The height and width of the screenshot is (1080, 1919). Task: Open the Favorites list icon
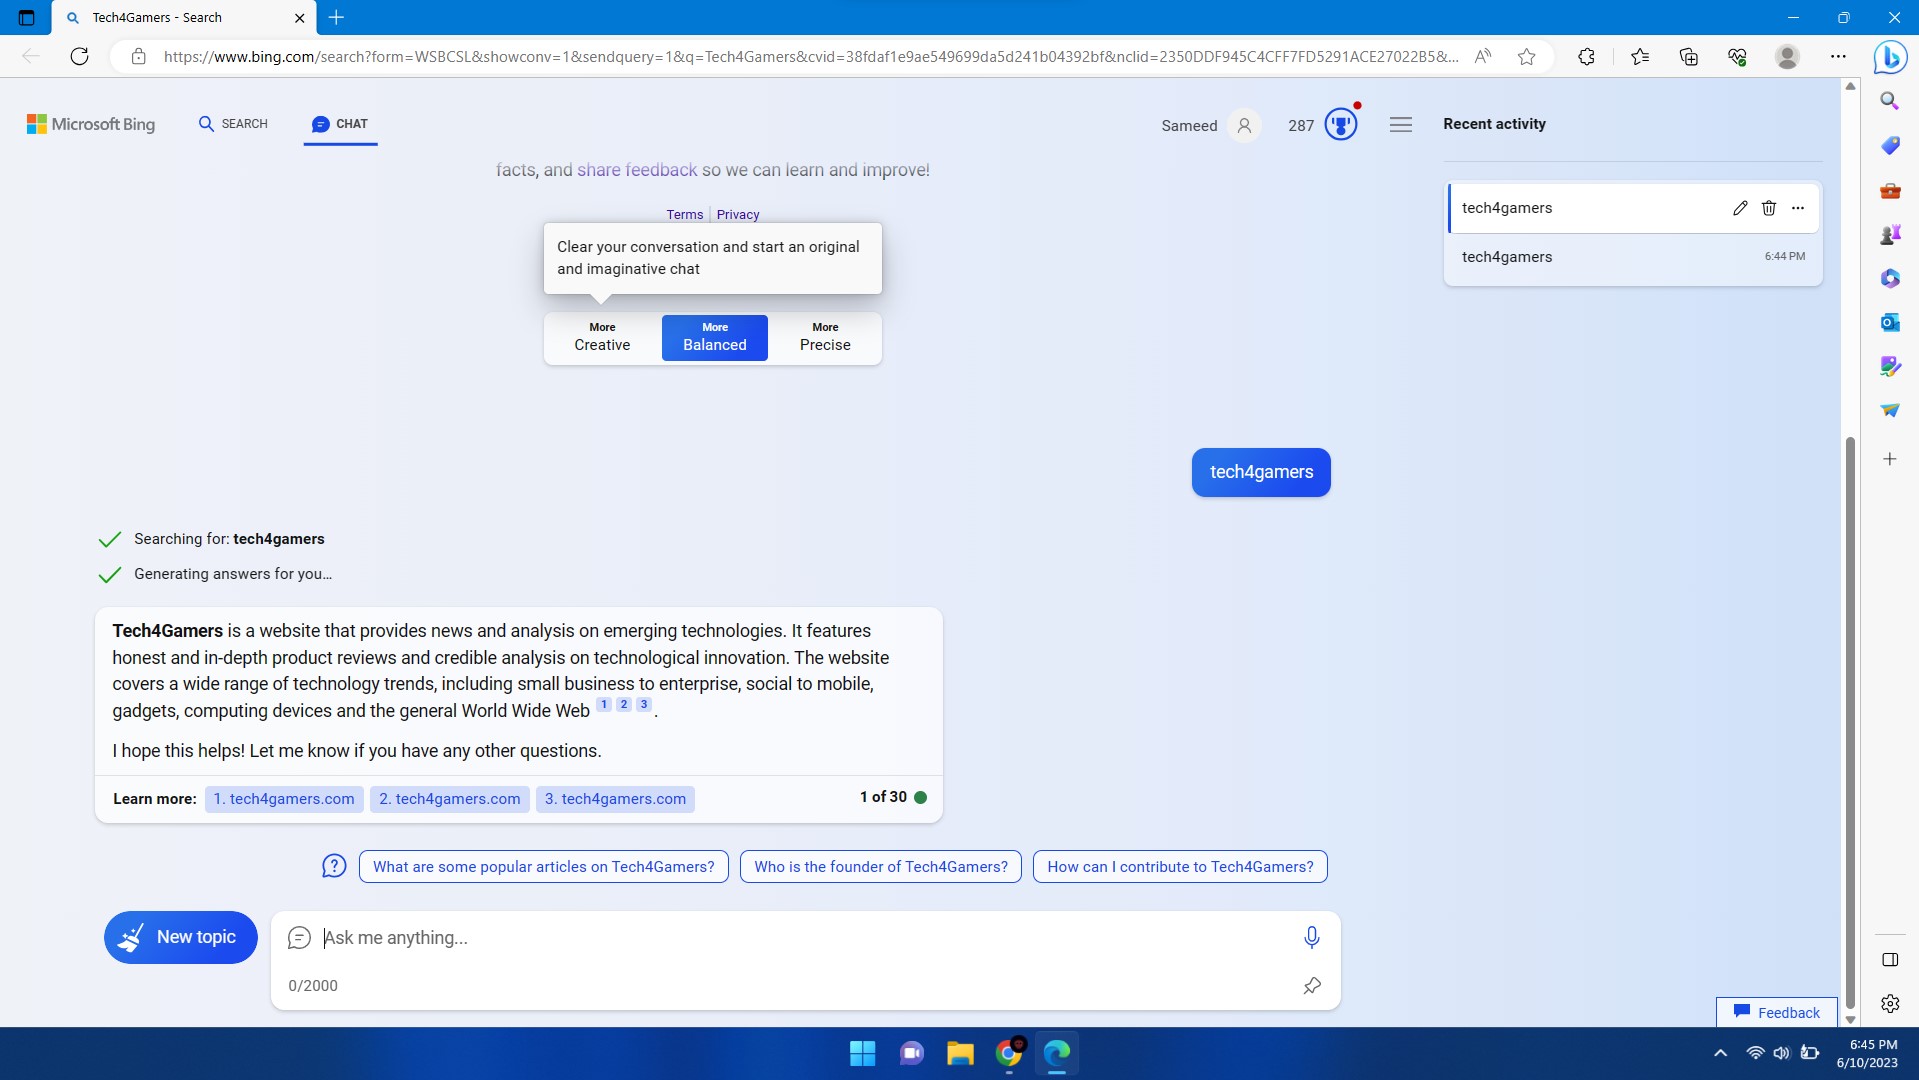pos(1640,57)
